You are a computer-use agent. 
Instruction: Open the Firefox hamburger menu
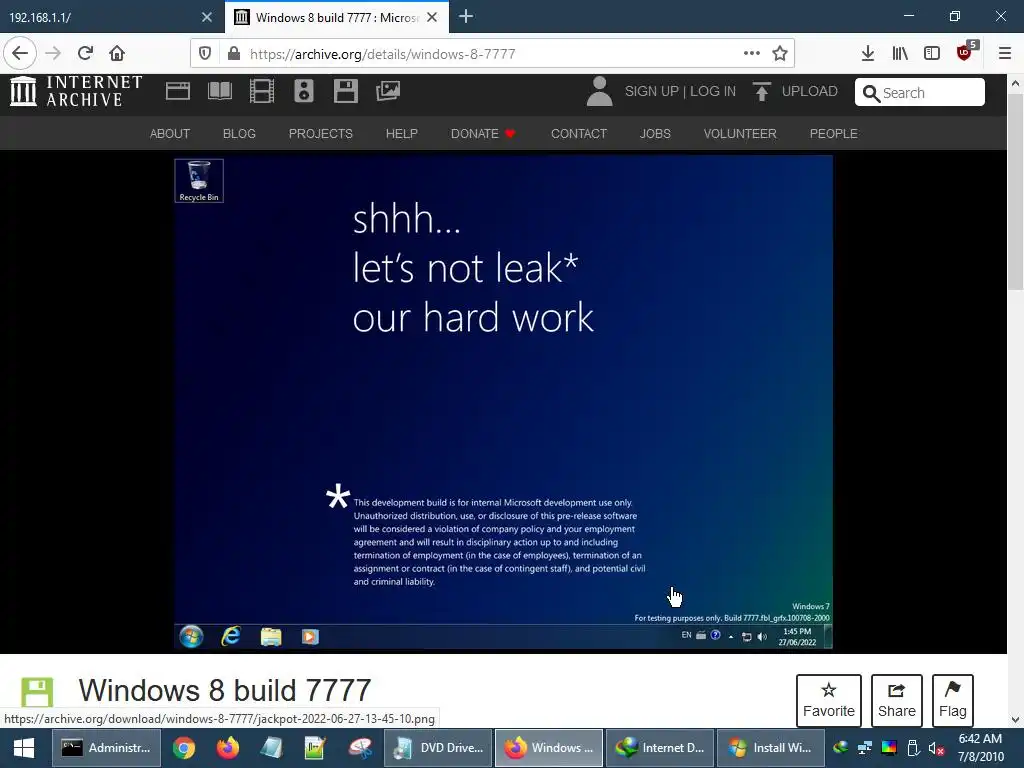[1004, 54]
